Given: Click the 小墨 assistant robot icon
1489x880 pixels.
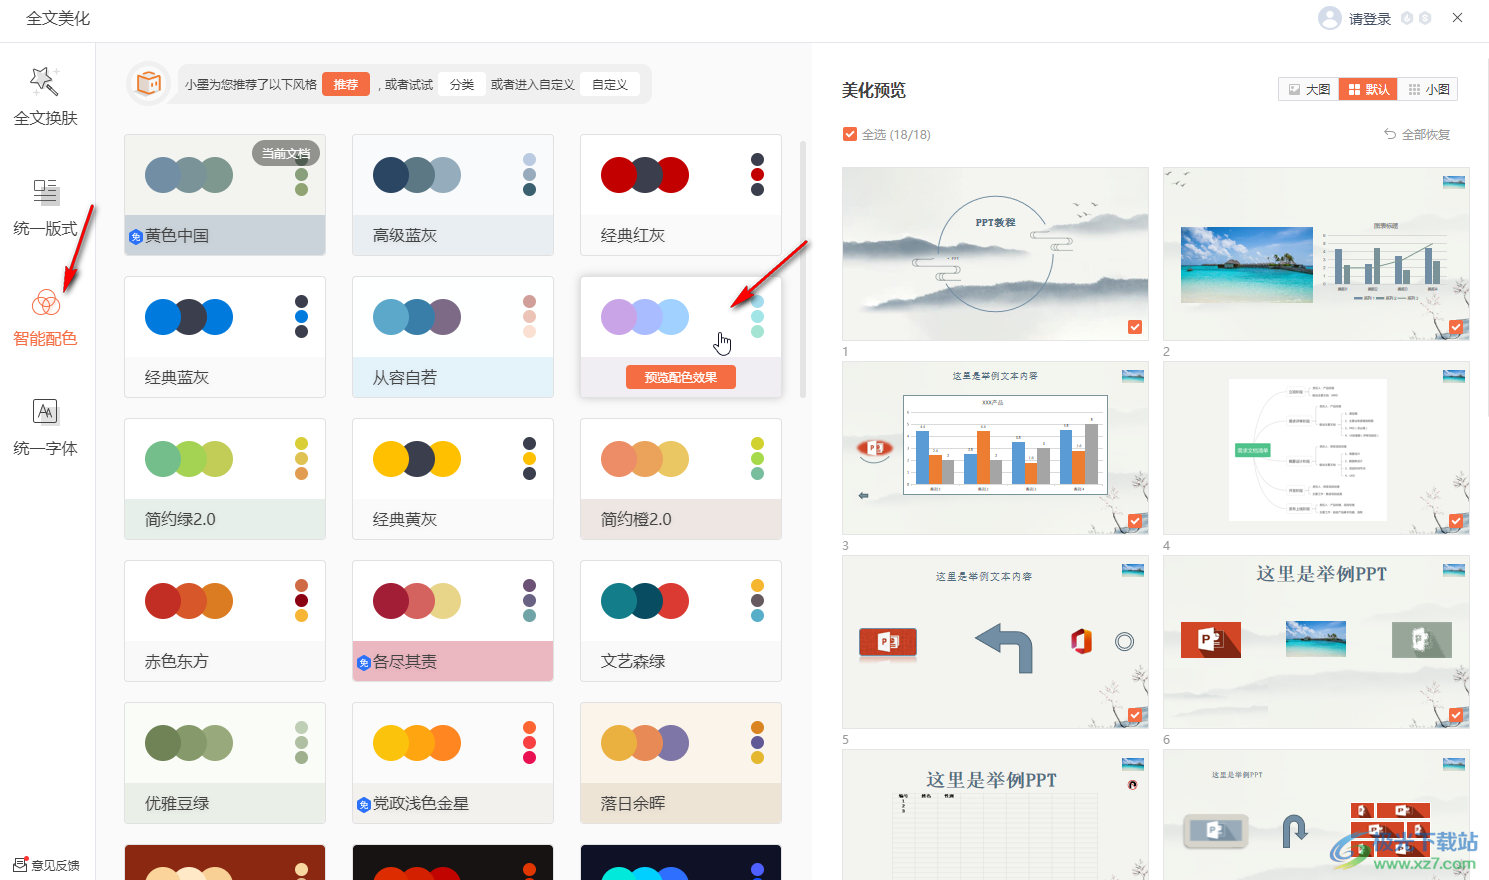Looking at the screenshot, I should tap(148, 84).
